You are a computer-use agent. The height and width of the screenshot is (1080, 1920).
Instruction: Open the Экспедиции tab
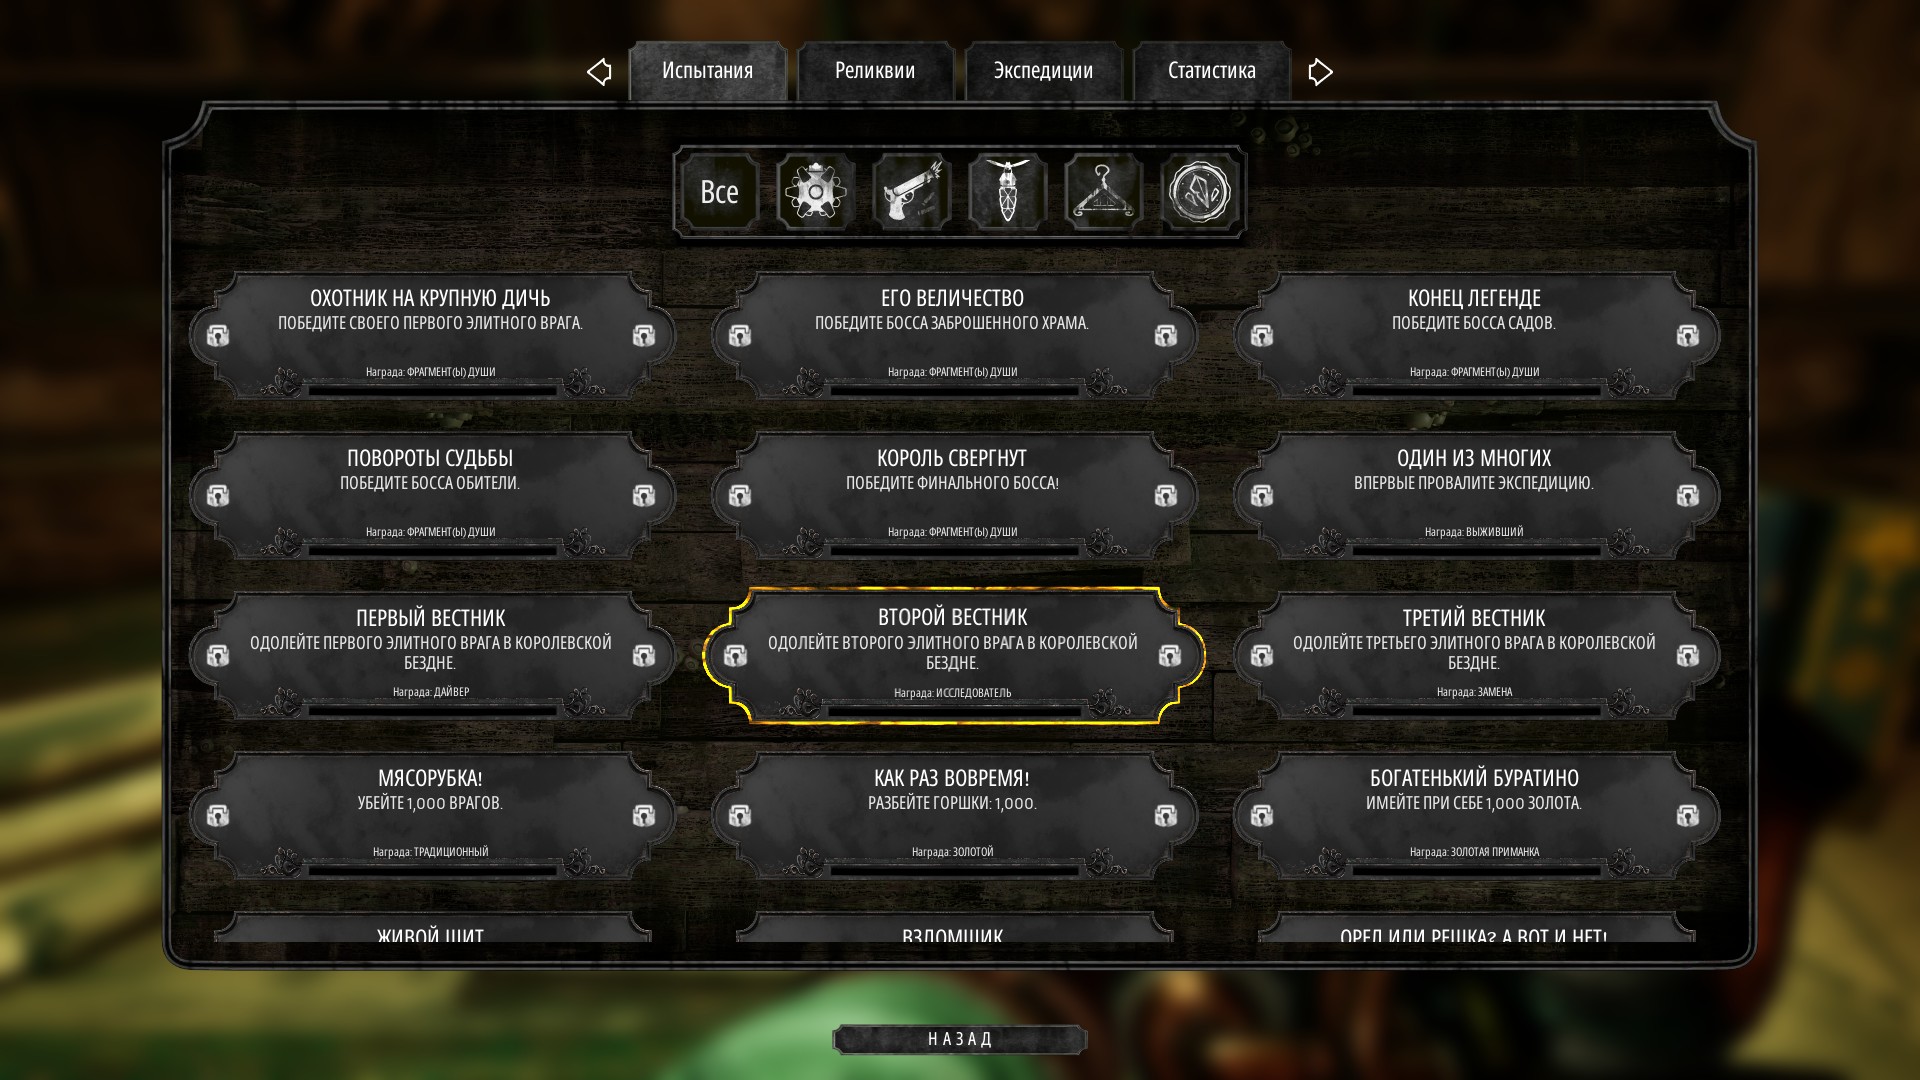point(1043,71)
